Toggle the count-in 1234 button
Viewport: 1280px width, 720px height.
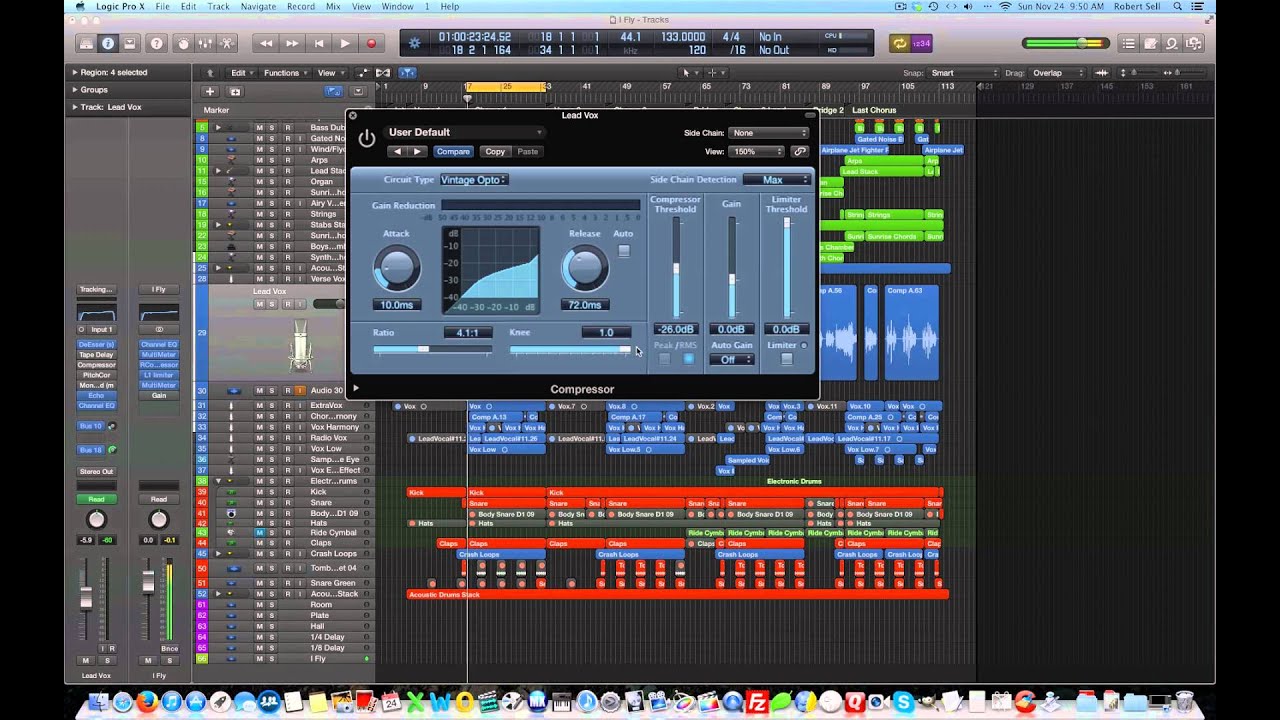922,43
